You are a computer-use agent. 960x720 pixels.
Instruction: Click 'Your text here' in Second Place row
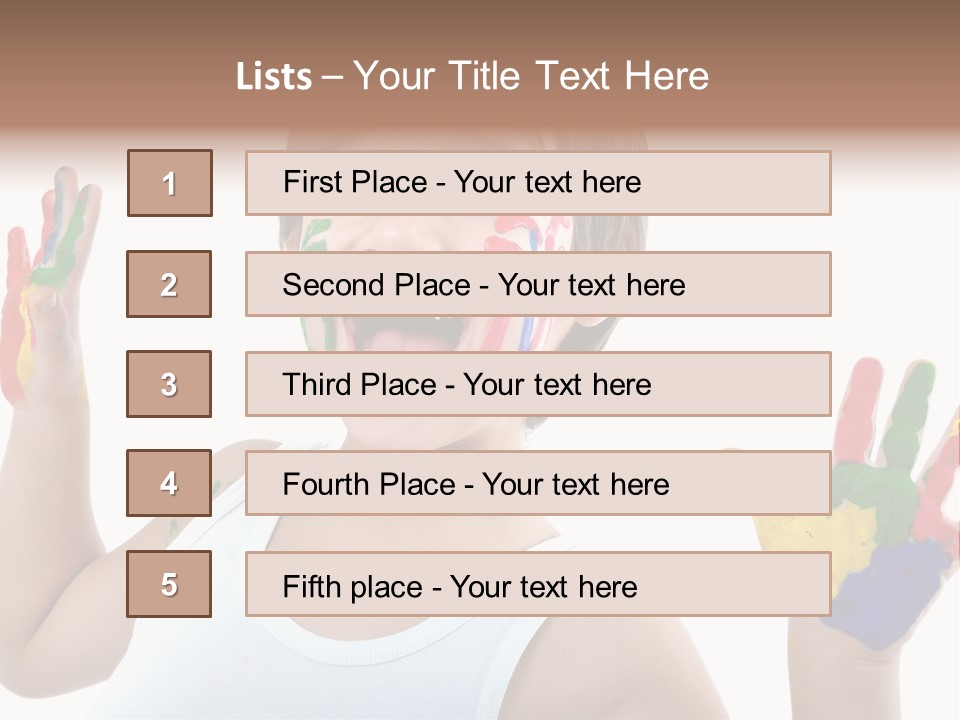(591, 285)
